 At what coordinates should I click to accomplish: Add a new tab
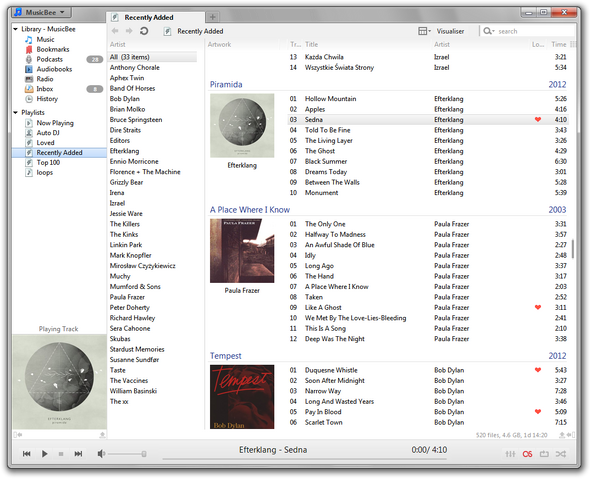(213, 17)
